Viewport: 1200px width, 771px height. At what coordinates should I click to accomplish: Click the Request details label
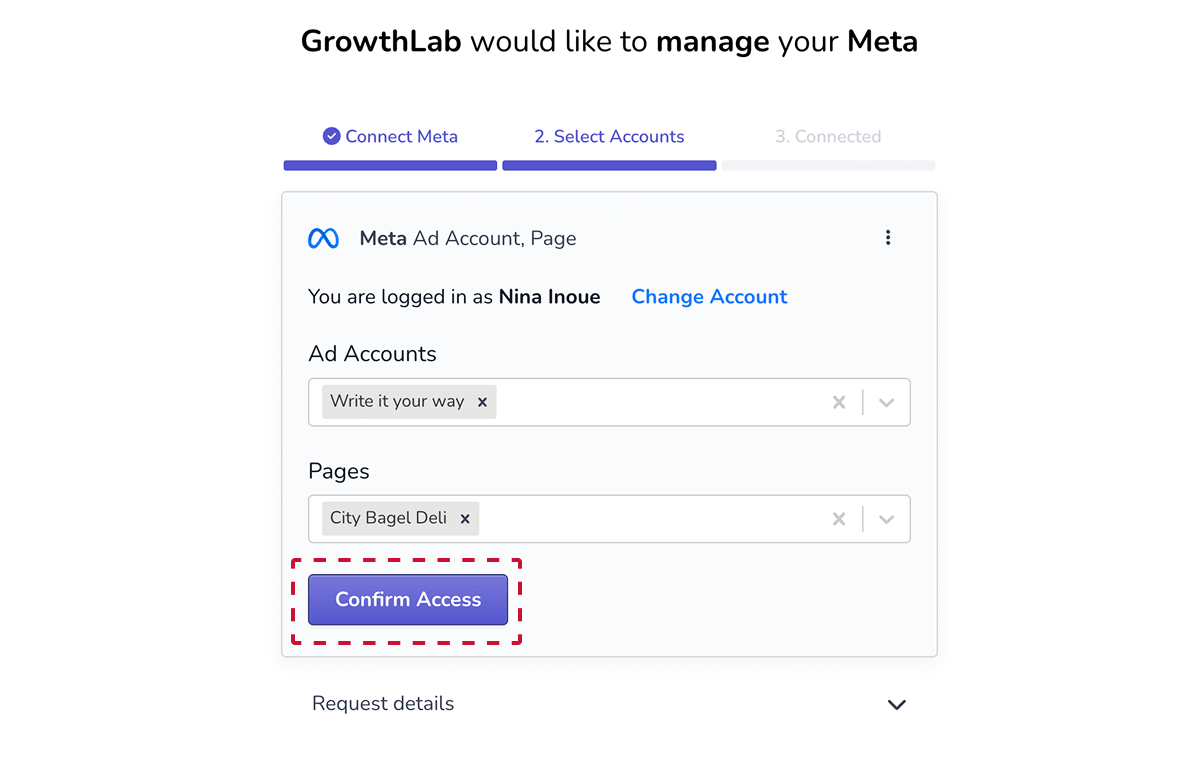coord(383,704)
